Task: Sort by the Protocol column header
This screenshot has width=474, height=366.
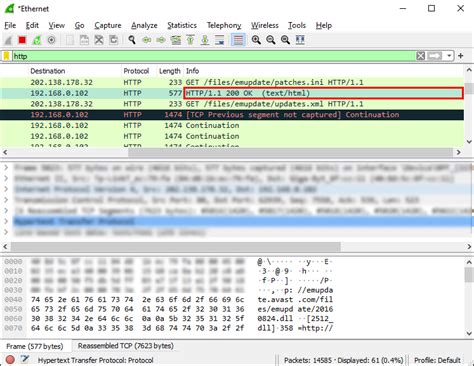Action: click(x=139, y=71)
